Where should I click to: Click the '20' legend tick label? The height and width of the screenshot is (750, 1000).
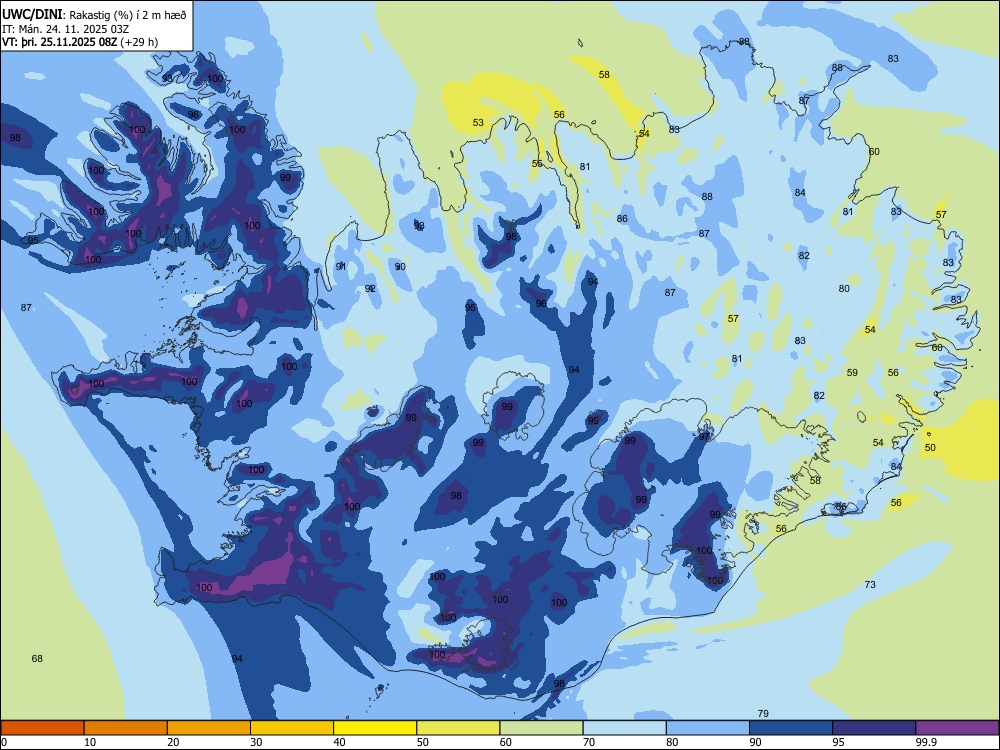(x=173, y=742)
